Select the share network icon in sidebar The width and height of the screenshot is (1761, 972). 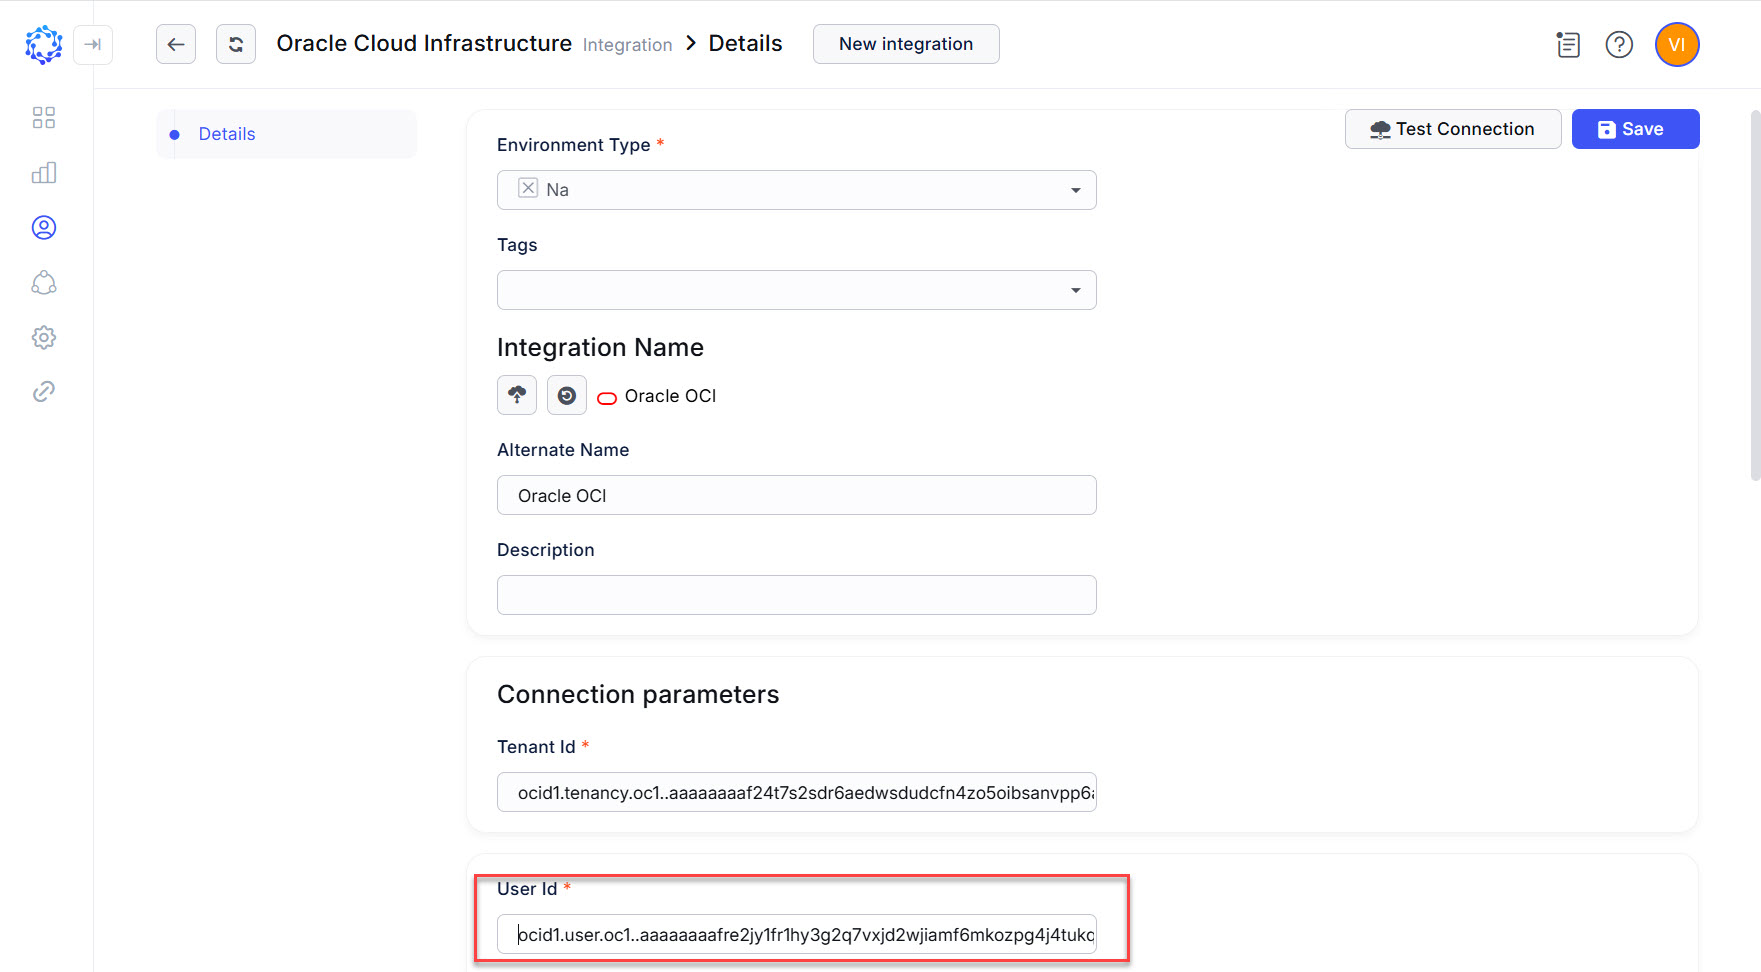43,283
